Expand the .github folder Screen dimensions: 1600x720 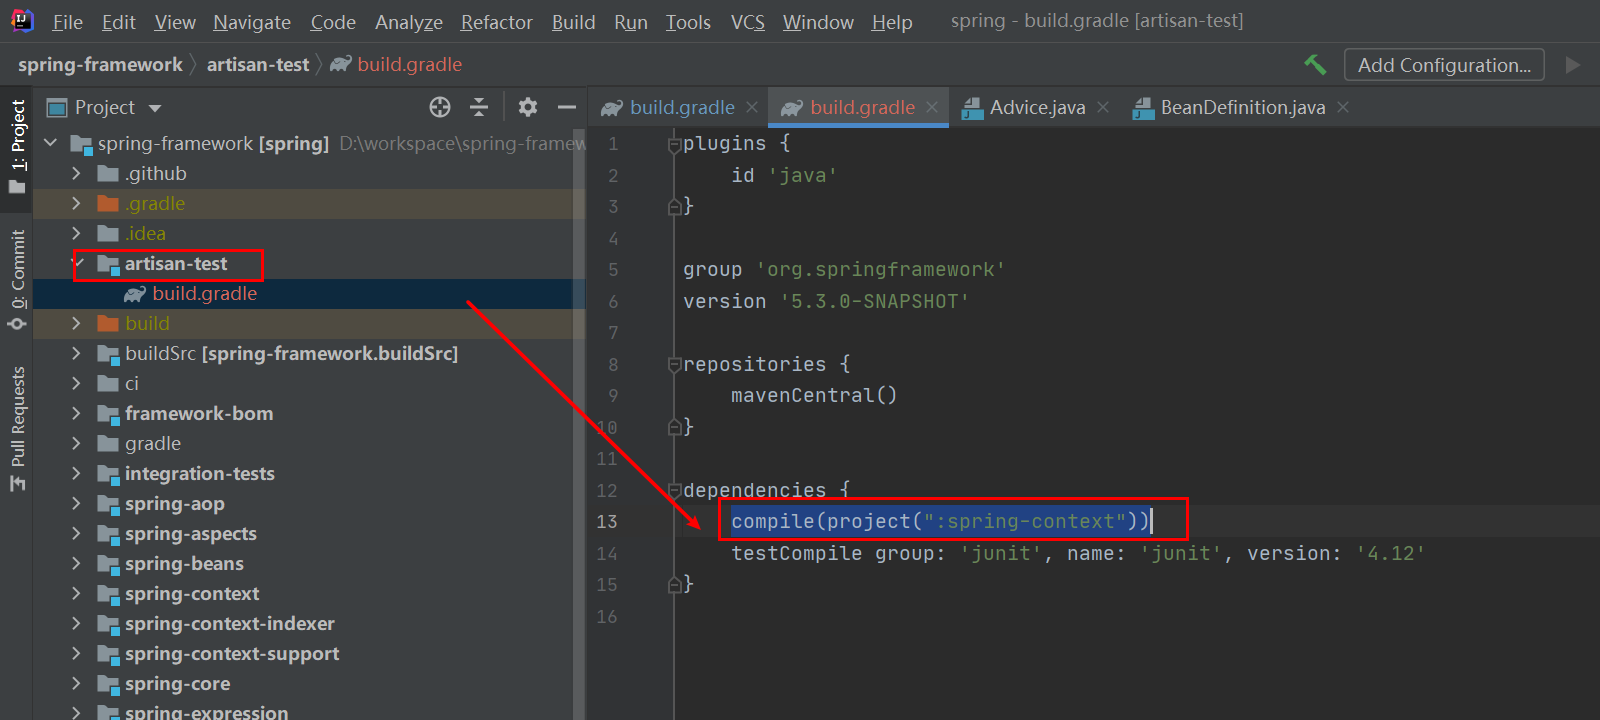coord(76,173)
